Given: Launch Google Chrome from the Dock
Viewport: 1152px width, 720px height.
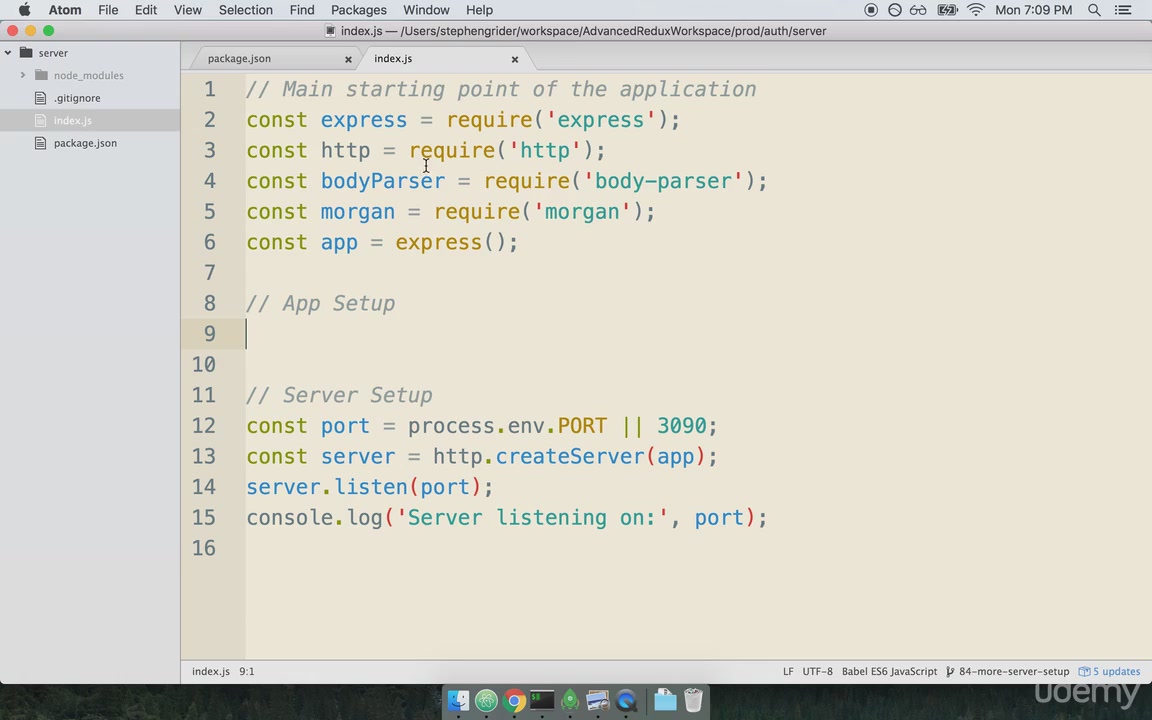Looking at the screenshot, I should click(x=514, y=700).
